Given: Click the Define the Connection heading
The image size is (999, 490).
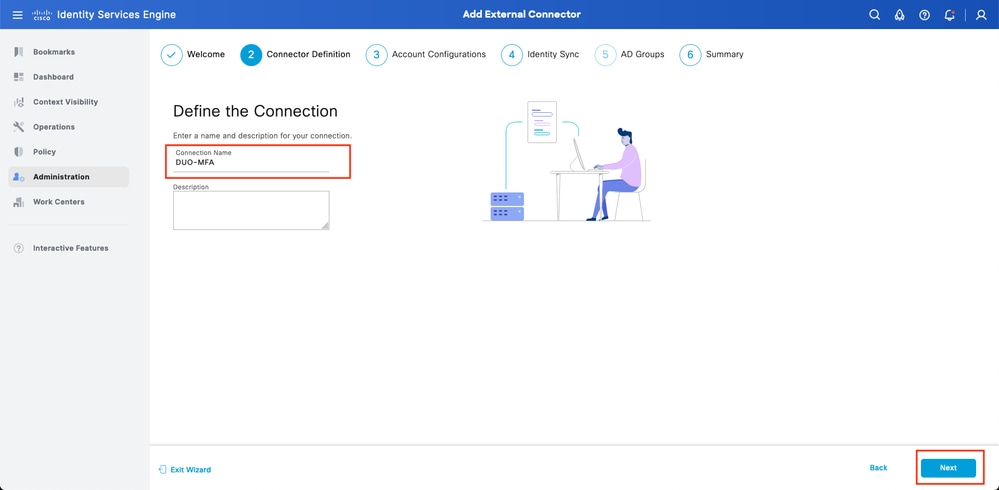Looking at the screenshot, I should point(255,111).
